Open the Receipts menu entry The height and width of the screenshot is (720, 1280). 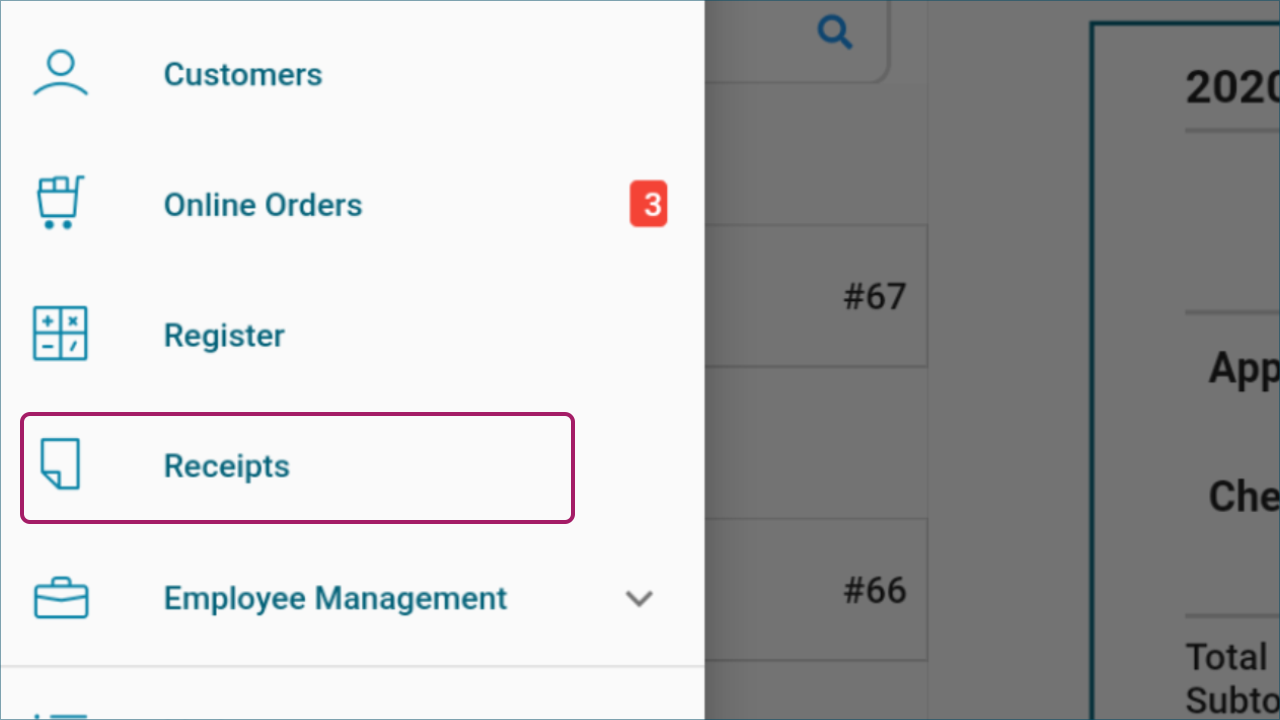tap(298, 468)
